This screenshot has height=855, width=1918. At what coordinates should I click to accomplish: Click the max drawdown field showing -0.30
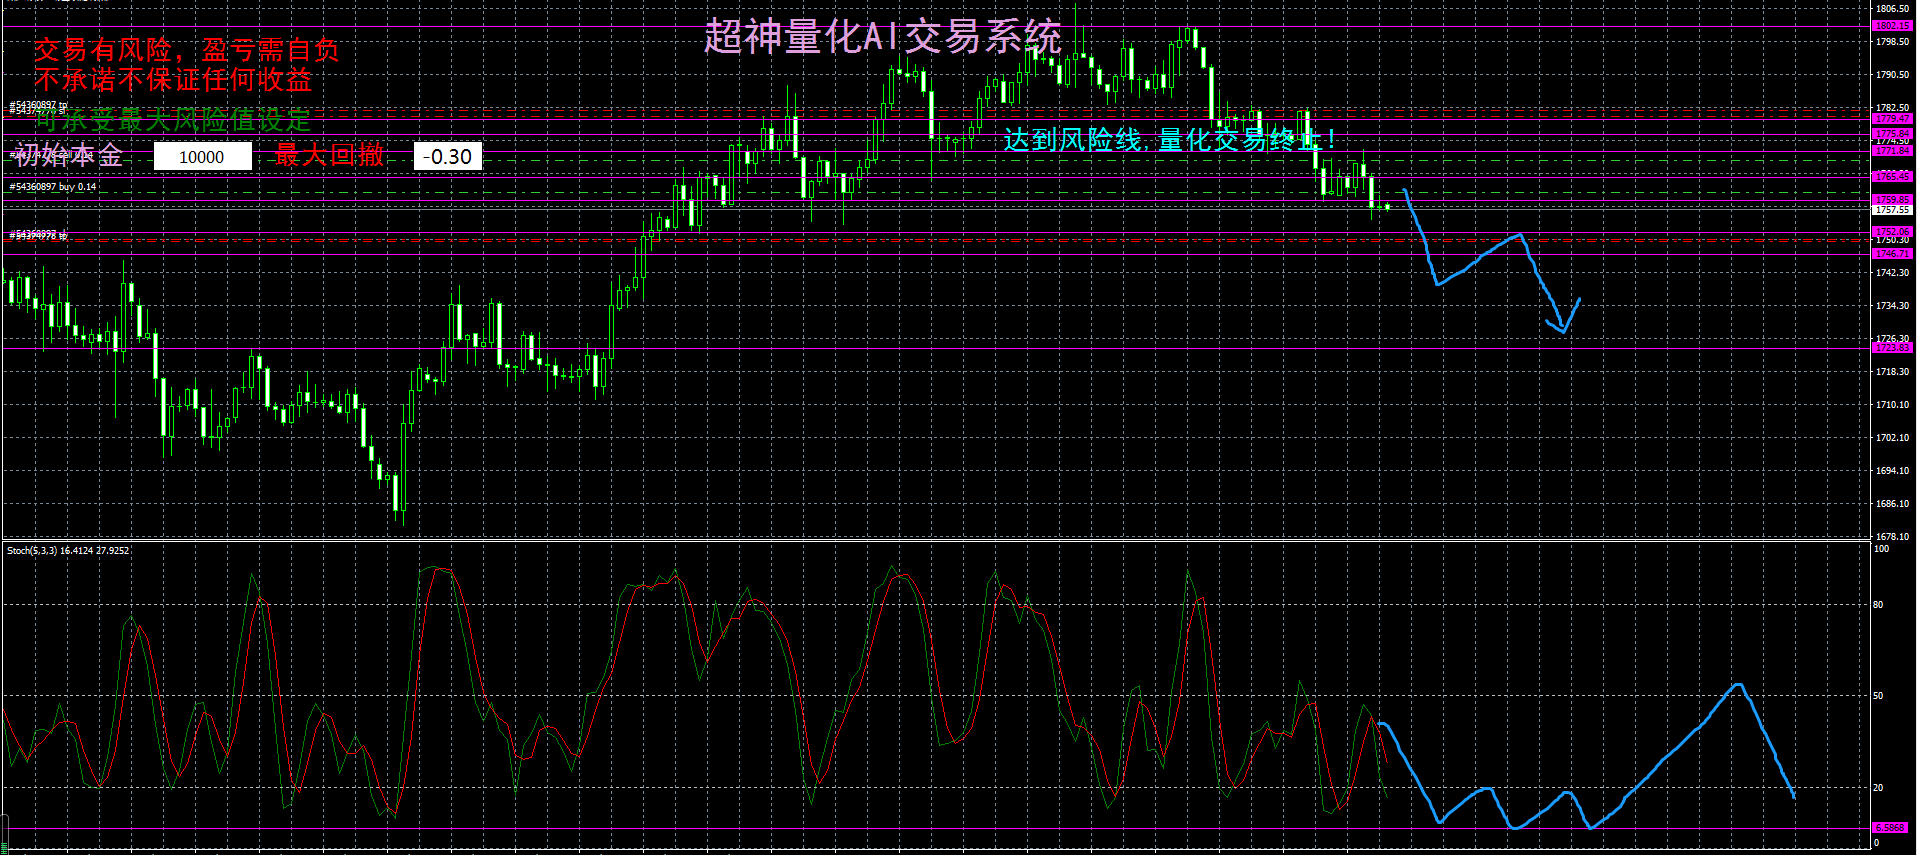447,157
